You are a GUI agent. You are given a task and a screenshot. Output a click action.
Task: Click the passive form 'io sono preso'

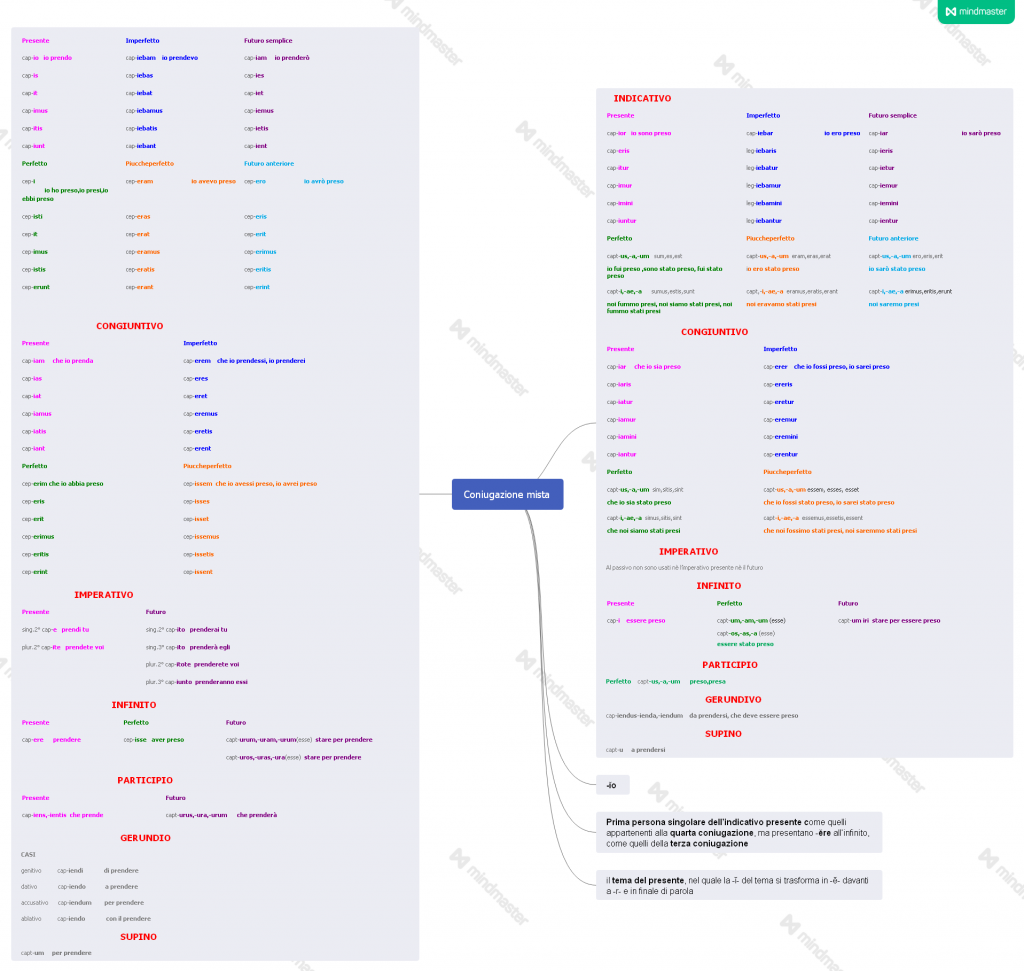[x=651, y=133]
